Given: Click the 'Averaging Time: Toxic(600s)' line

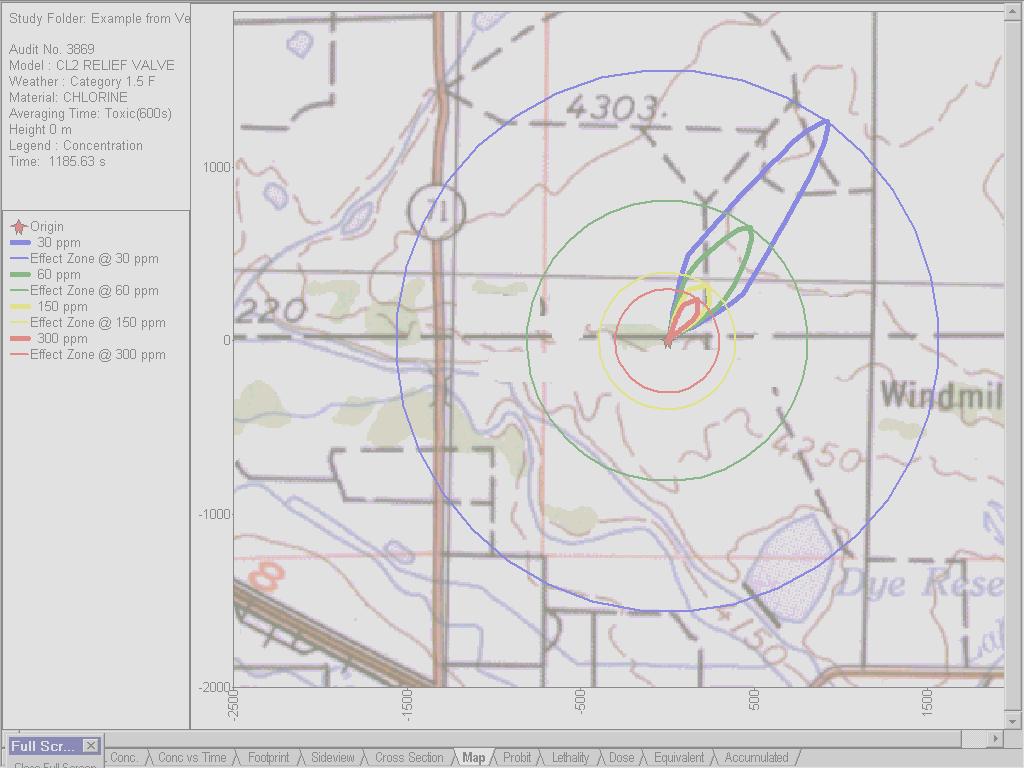Looking at the screenshot, I should (90, 114).
